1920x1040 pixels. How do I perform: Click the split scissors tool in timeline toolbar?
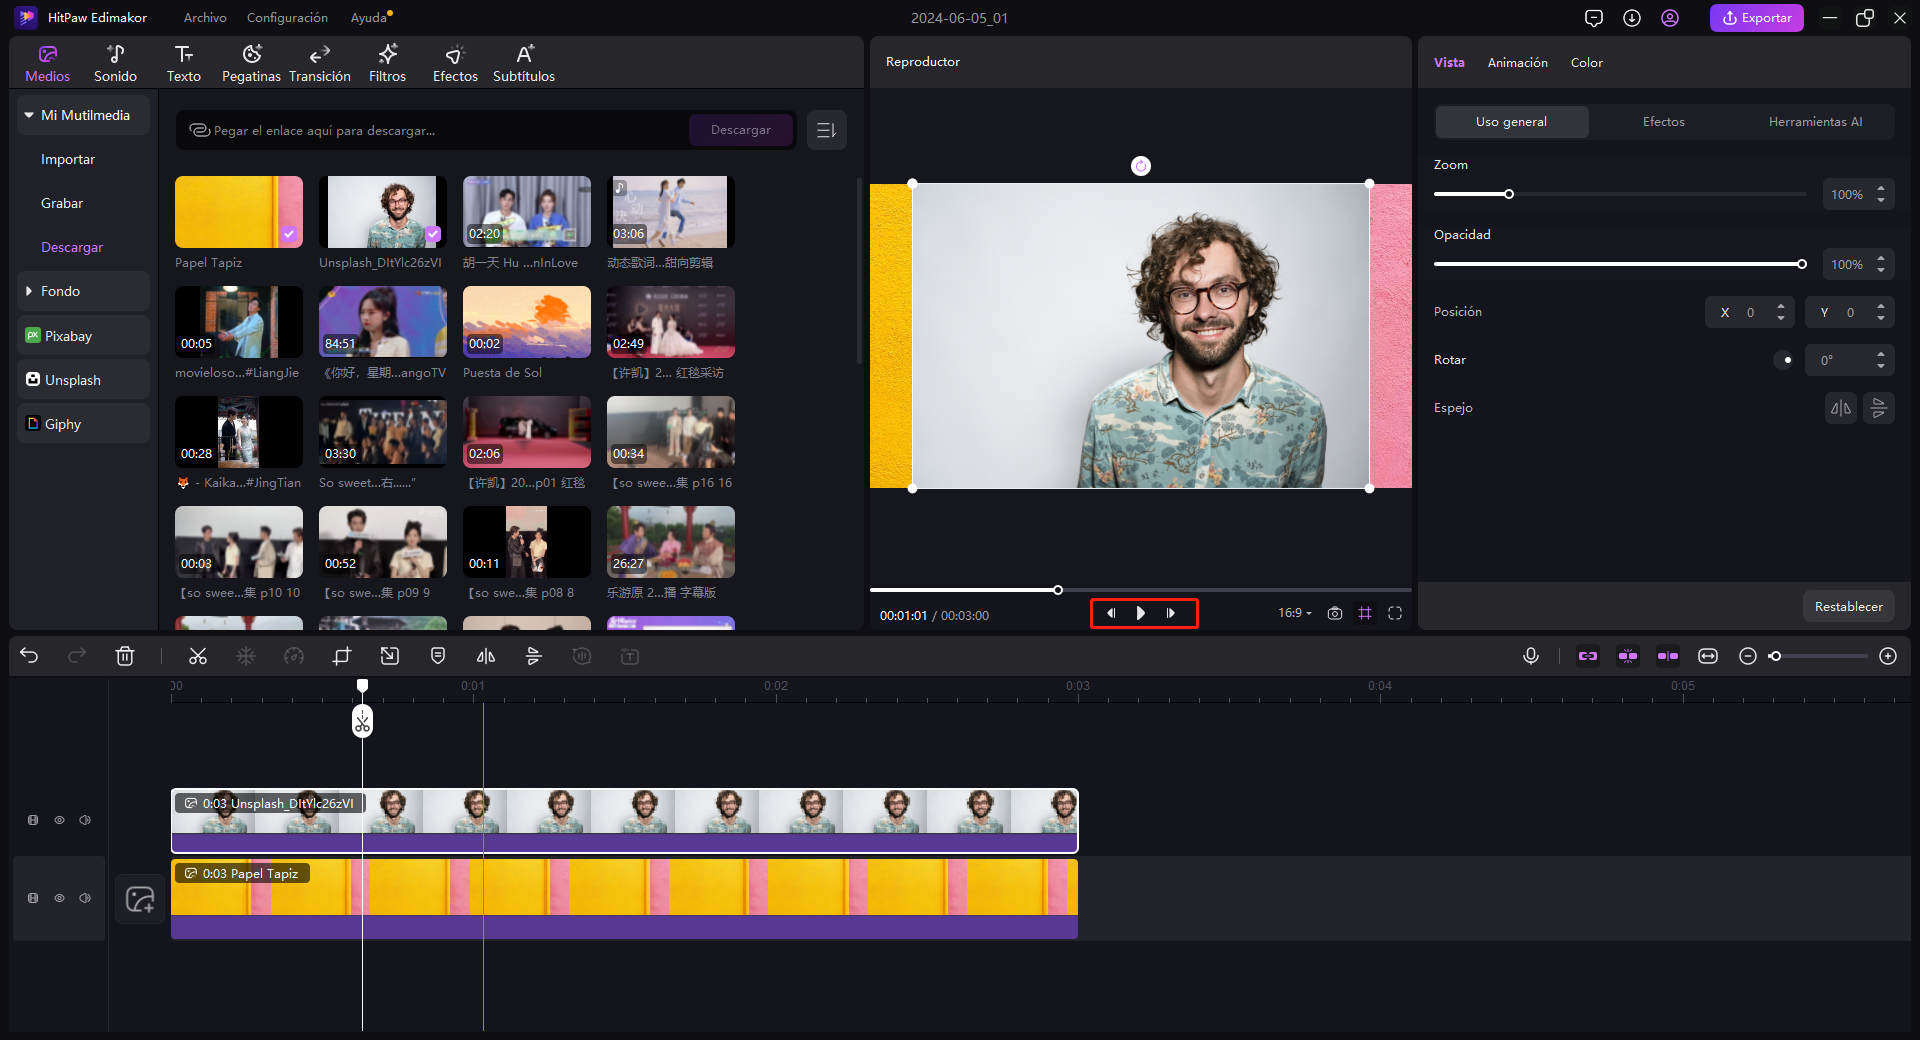coord(198,656)
